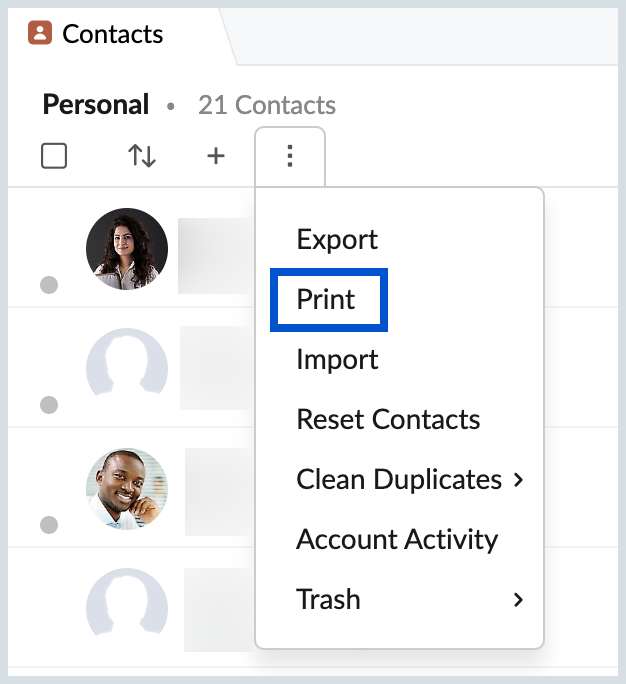The image size is (626, 684).
Task: Close the three-dot more options menu
Action: coord(290,156)
